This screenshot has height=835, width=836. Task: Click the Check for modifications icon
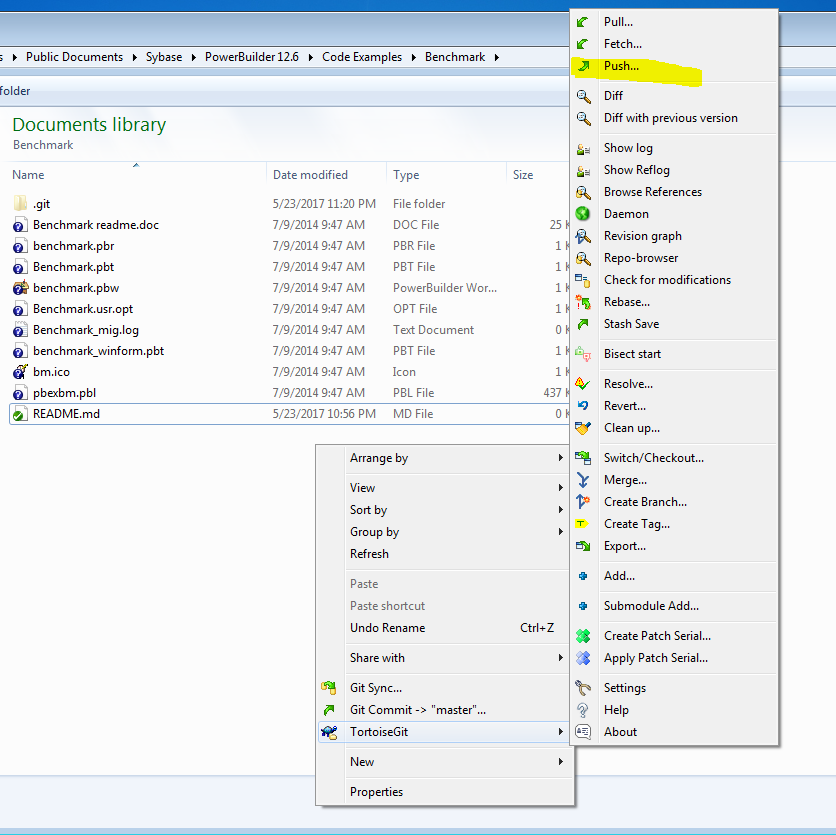coord(583,280)
